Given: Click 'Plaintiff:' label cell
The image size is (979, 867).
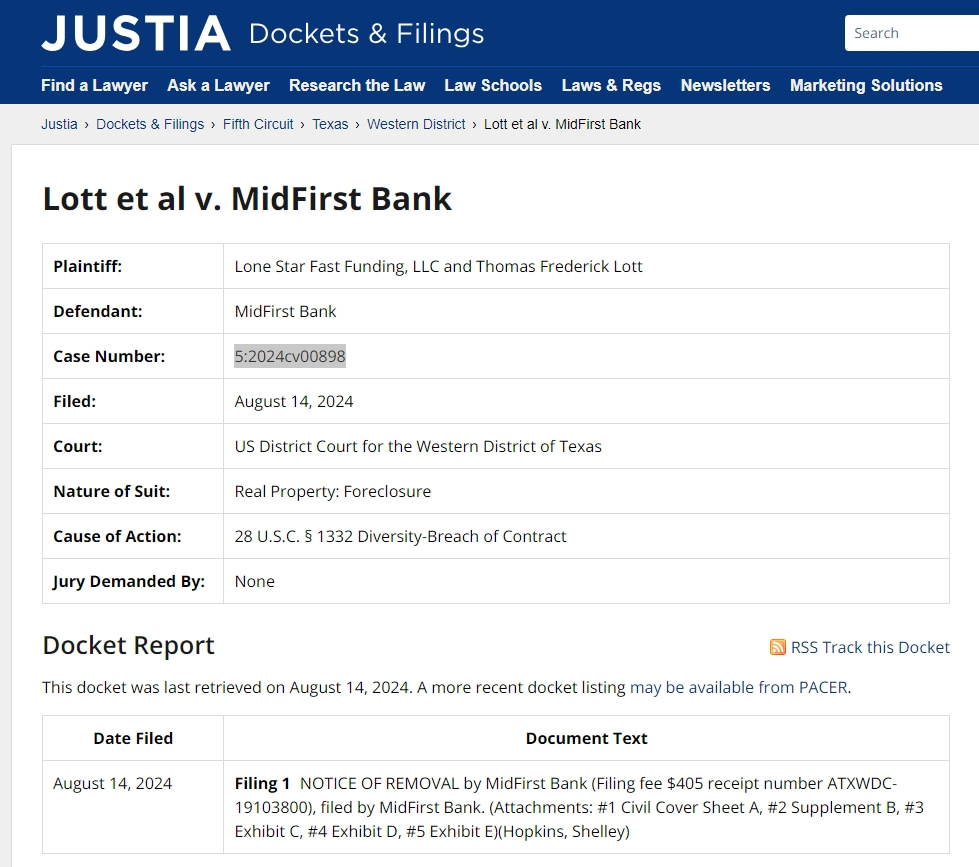Looking at the screenshot, I should pos(133,267).
